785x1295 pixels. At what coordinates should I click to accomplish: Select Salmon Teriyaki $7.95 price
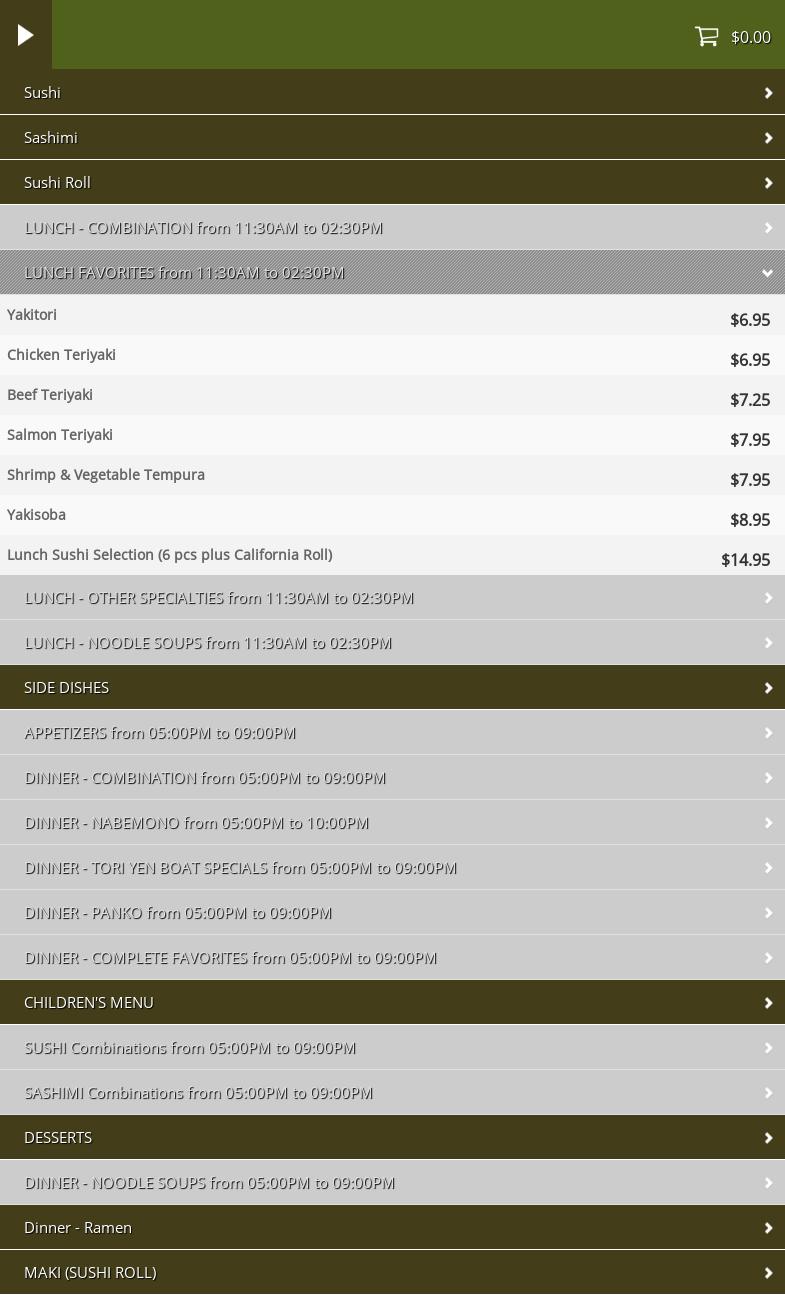click(749, 440)
